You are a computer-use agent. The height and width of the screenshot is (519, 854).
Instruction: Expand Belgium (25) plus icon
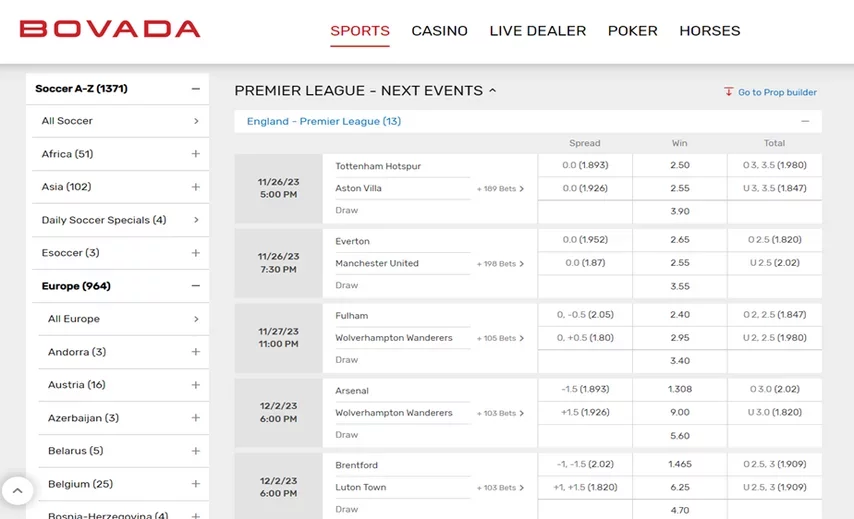pos(196,484)
